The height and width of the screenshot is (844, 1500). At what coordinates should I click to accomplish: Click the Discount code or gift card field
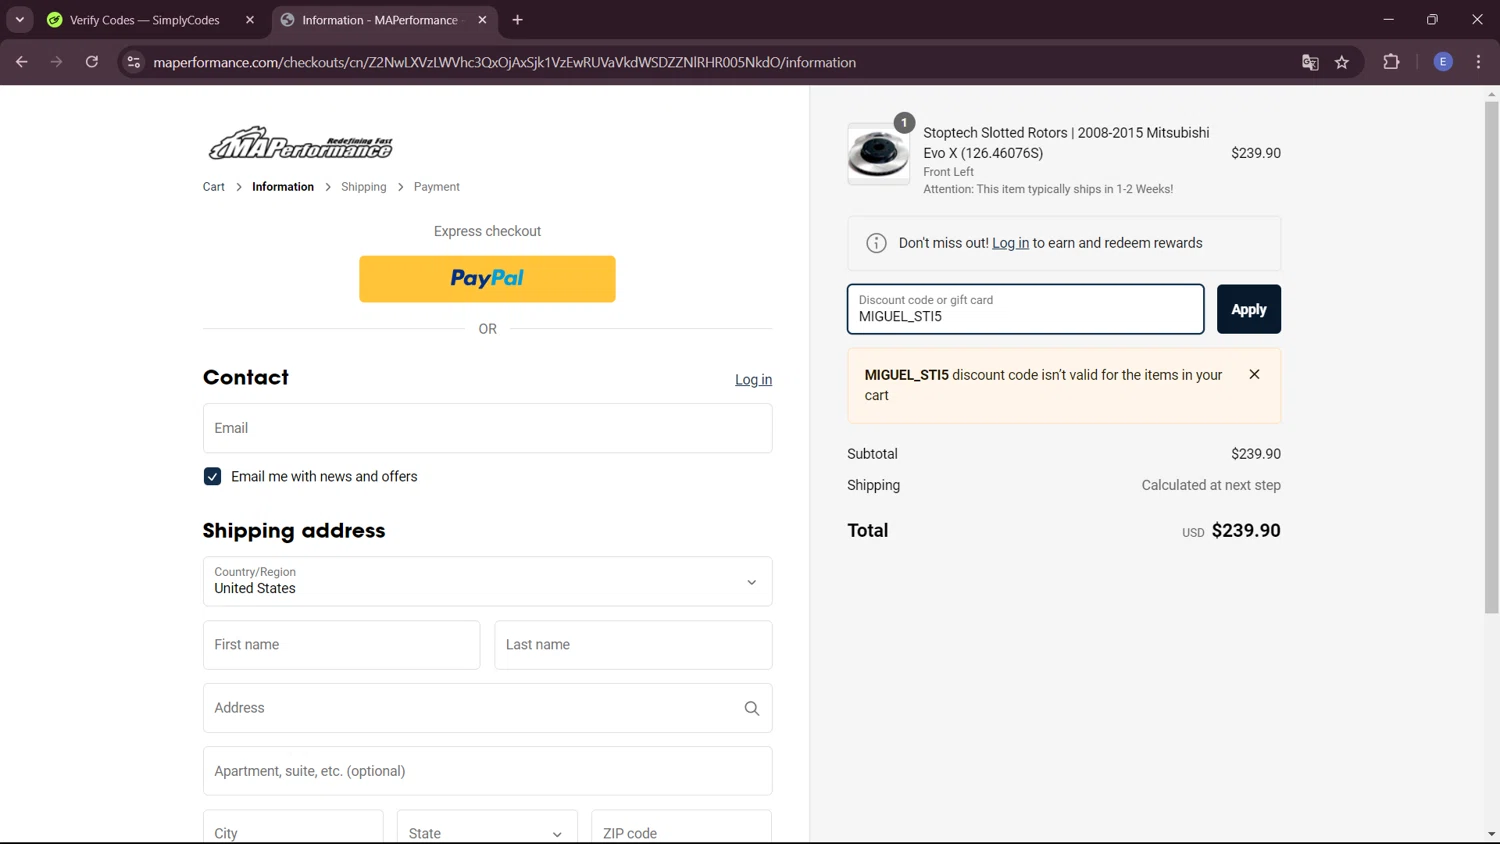1025,309
